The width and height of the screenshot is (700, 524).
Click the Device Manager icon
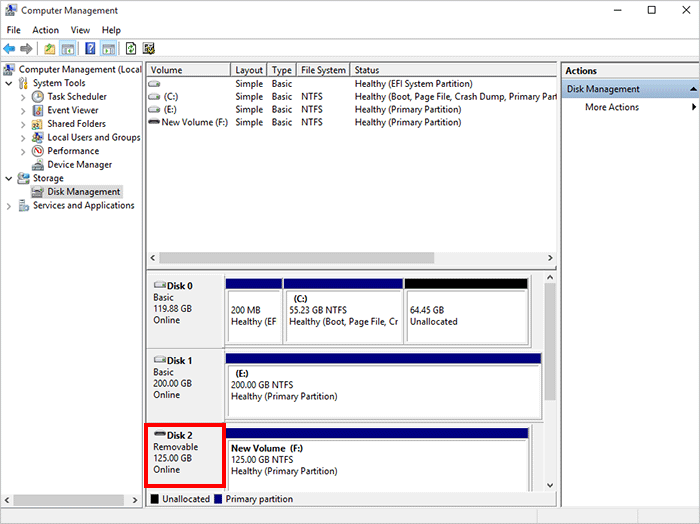[38, 165]
